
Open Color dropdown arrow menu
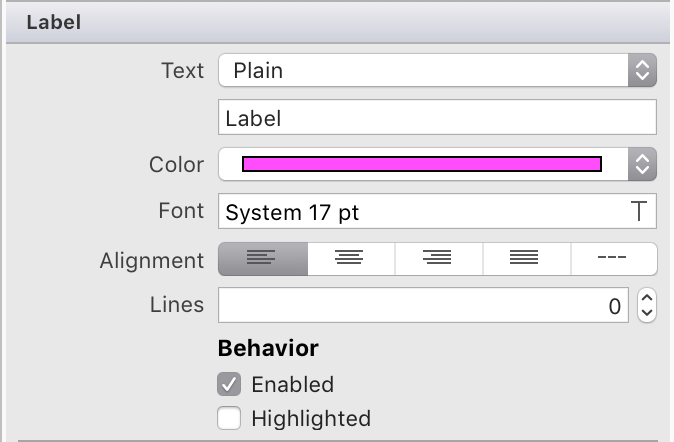642,164
